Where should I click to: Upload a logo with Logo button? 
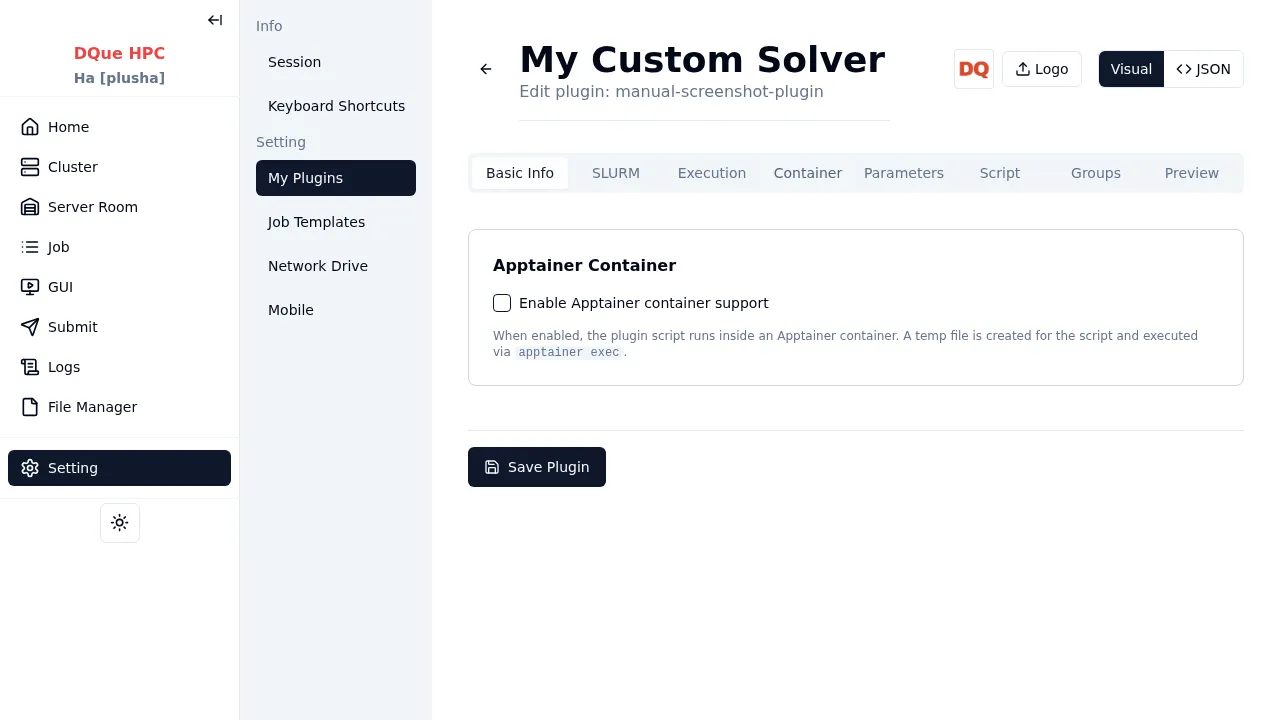pyautogui.click(x=1041, y=69)
